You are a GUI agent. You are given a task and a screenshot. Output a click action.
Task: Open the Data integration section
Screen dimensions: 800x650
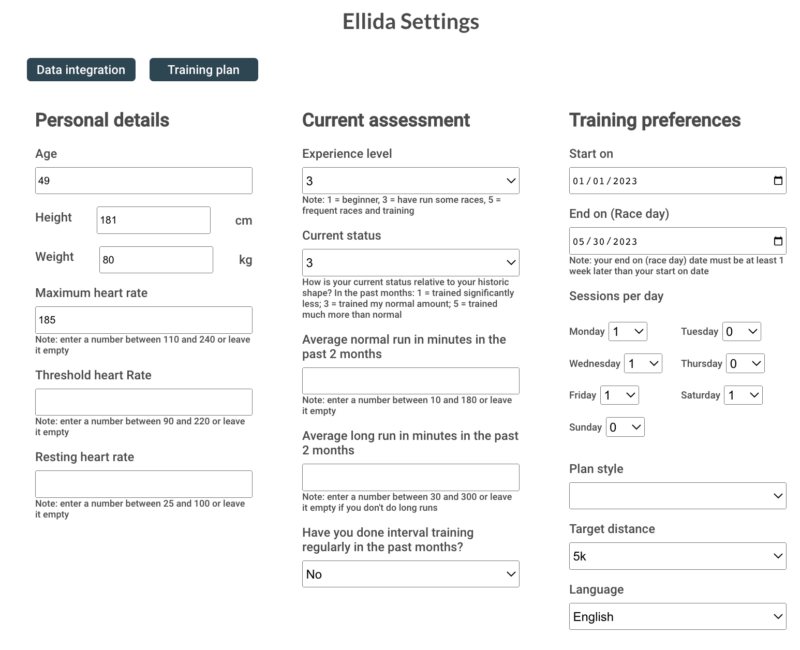pos(81,70)
